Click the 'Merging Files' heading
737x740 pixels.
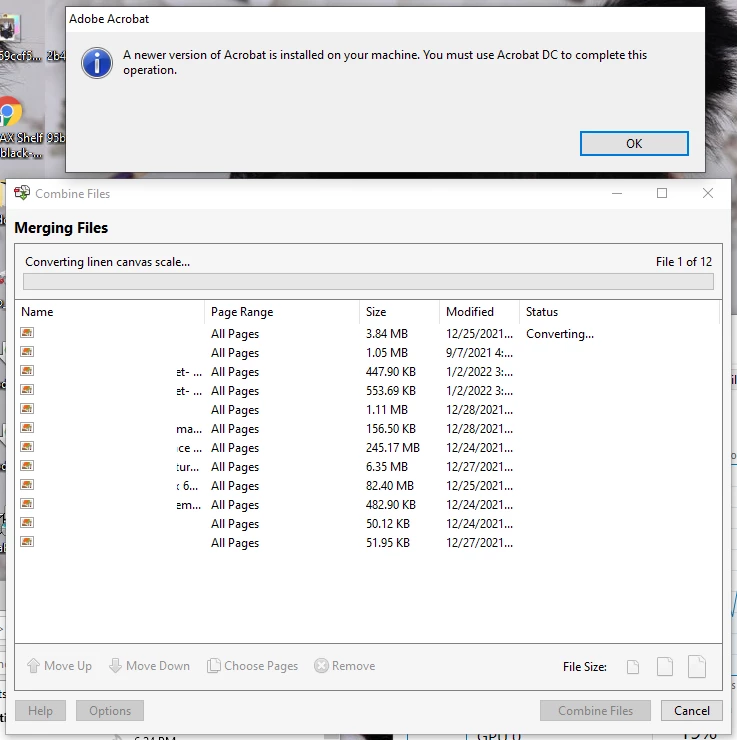tap(61, 228)
